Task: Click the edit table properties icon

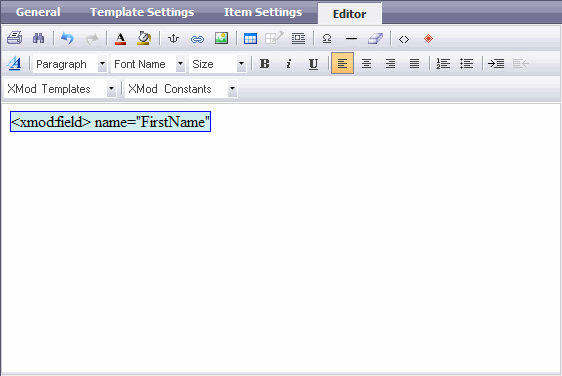Action: (274, 38)
